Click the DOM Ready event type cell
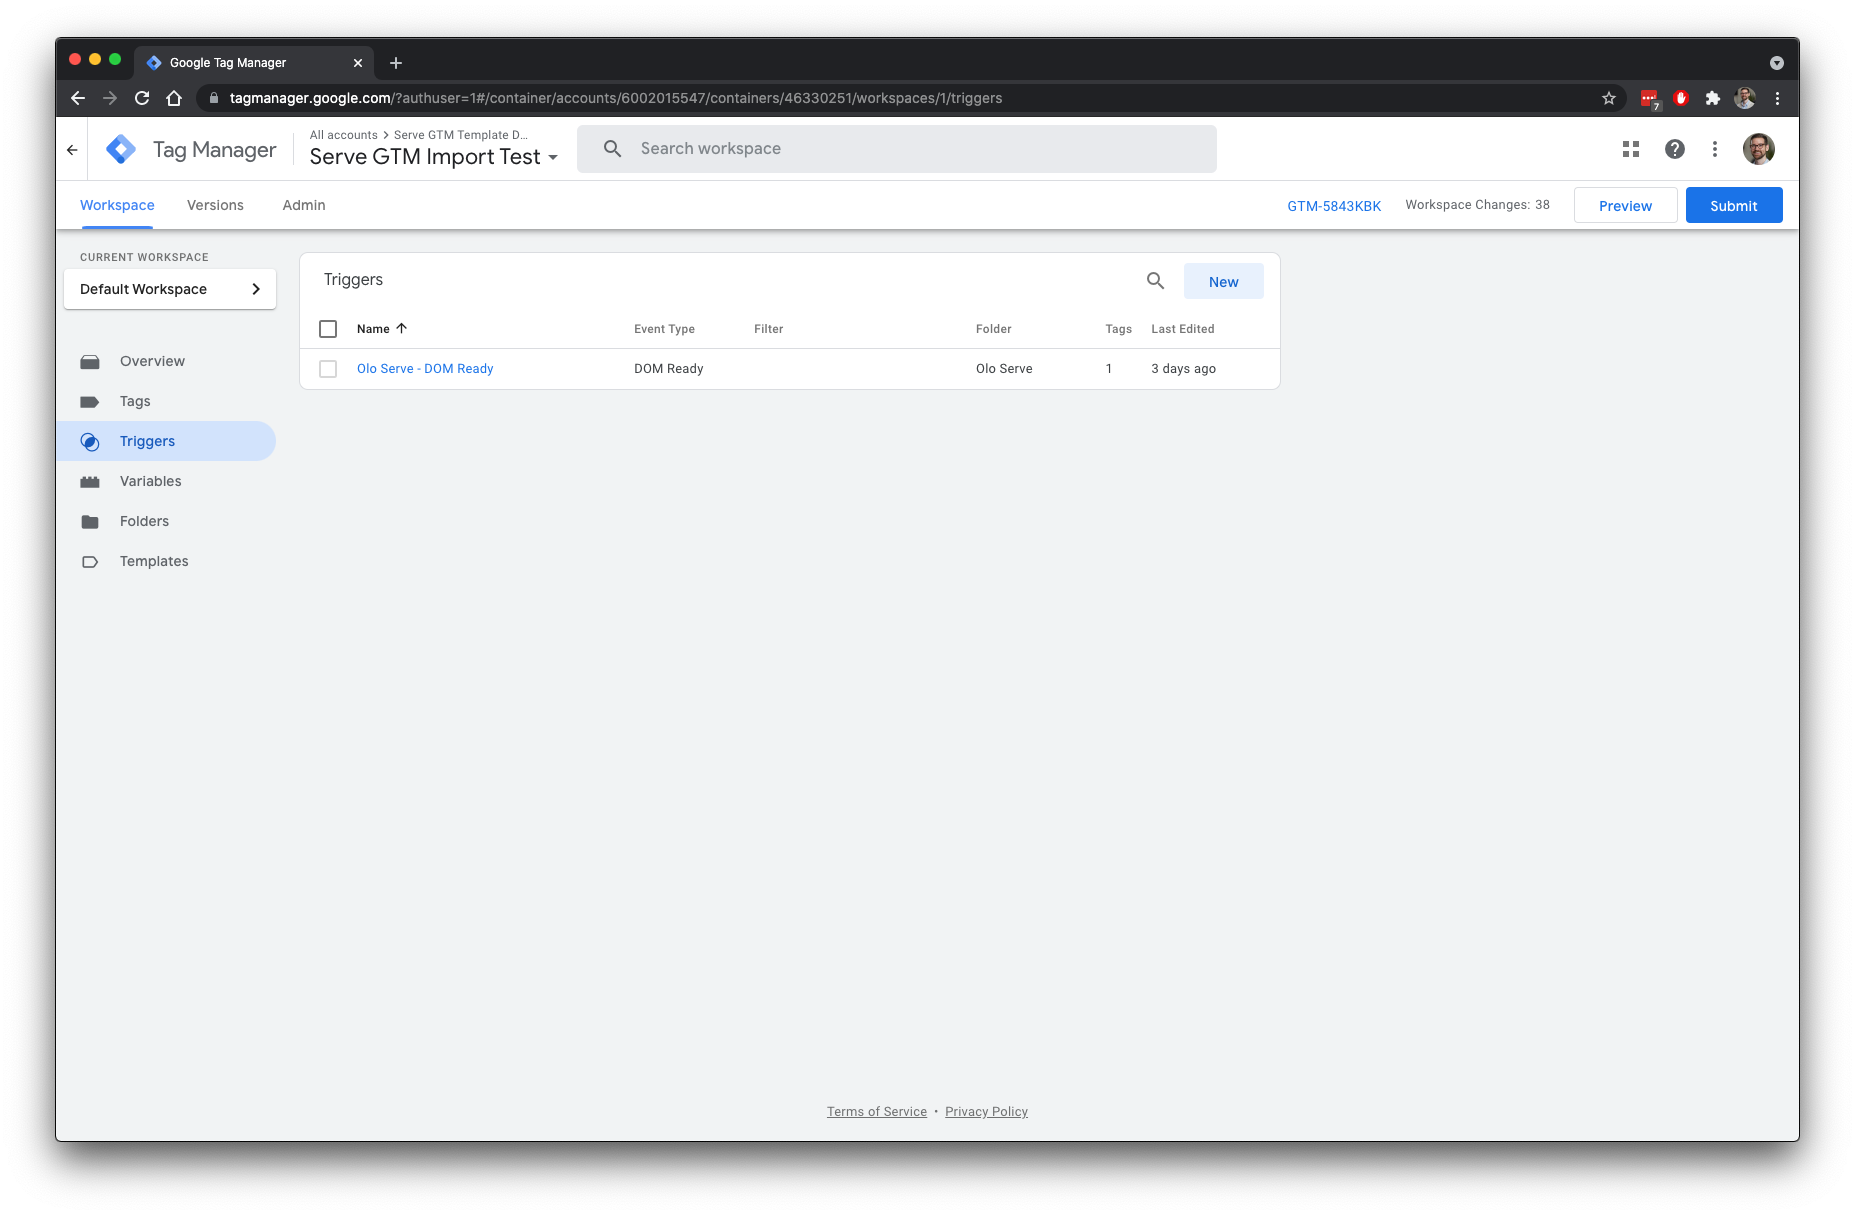Screen dimensions: 1855x1215 coord(669,369)
